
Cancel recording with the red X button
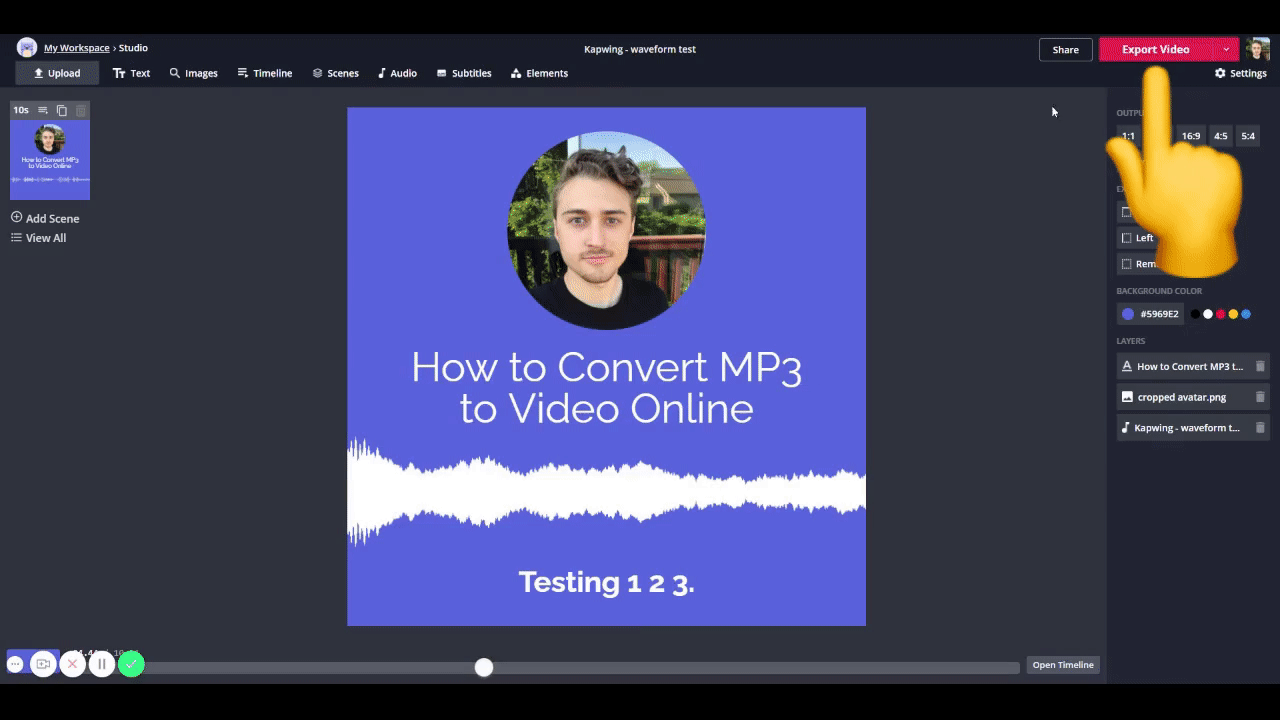pyautogui.click(x=72, y=664)
